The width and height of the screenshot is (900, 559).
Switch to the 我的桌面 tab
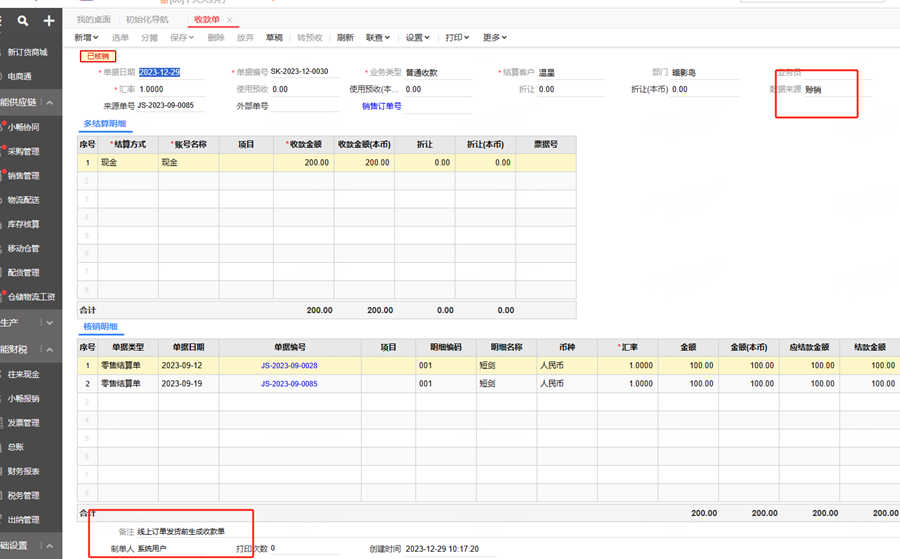click(95, 20)
